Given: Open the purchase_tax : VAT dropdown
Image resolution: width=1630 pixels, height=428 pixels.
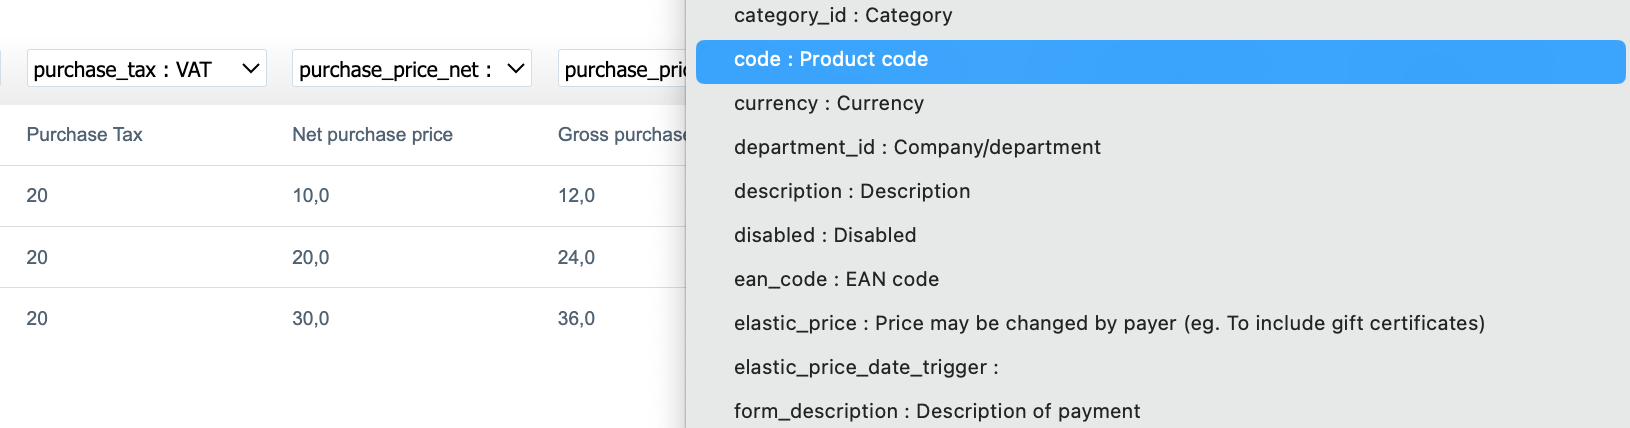Looking at the screenshot, I should click(146, 69).
